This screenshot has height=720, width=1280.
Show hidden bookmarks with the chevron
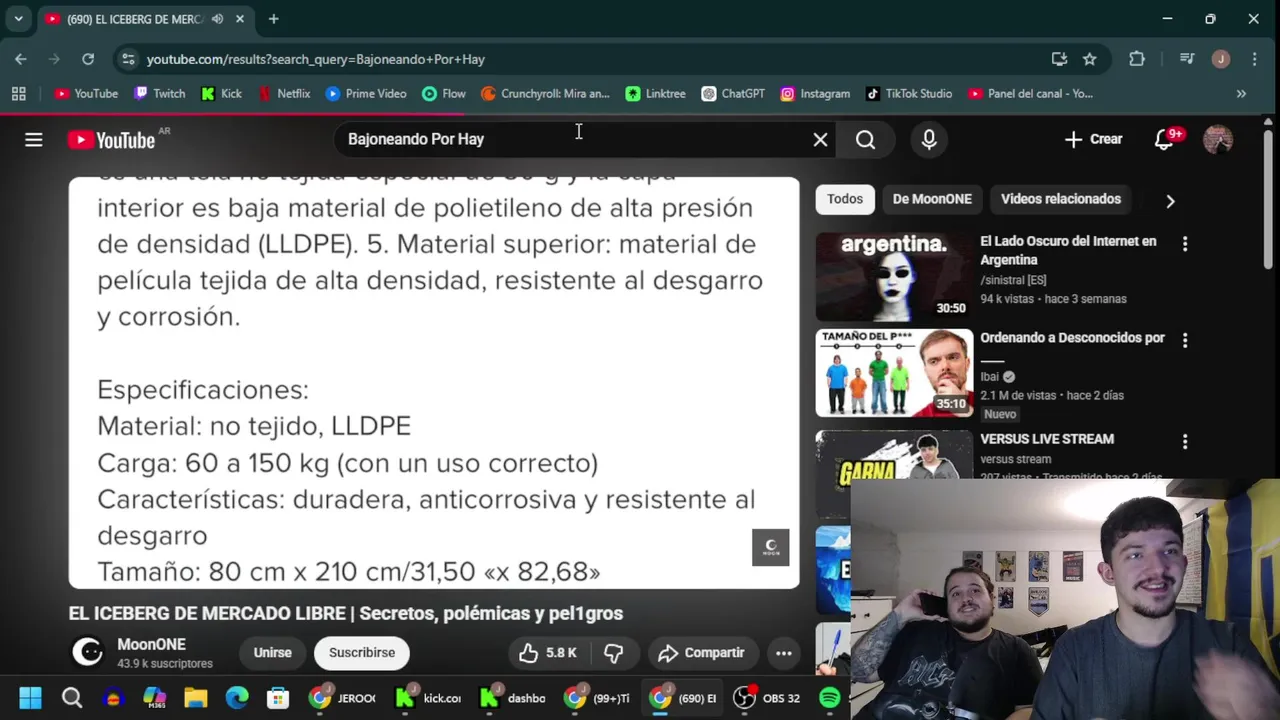[x=1241, y=93]
